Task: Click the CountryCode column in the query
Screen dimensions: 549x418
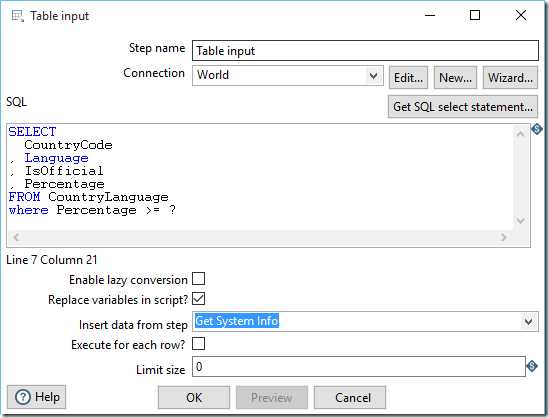Action: (68, 145)
